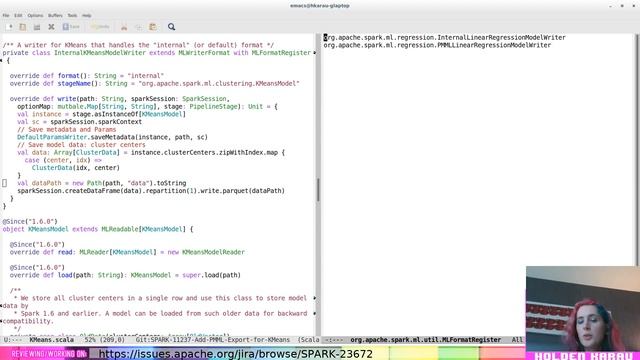Viewport: 640px width, 360px height.
Task: Click on 'override def format()' line
Action: coord(87,76)
